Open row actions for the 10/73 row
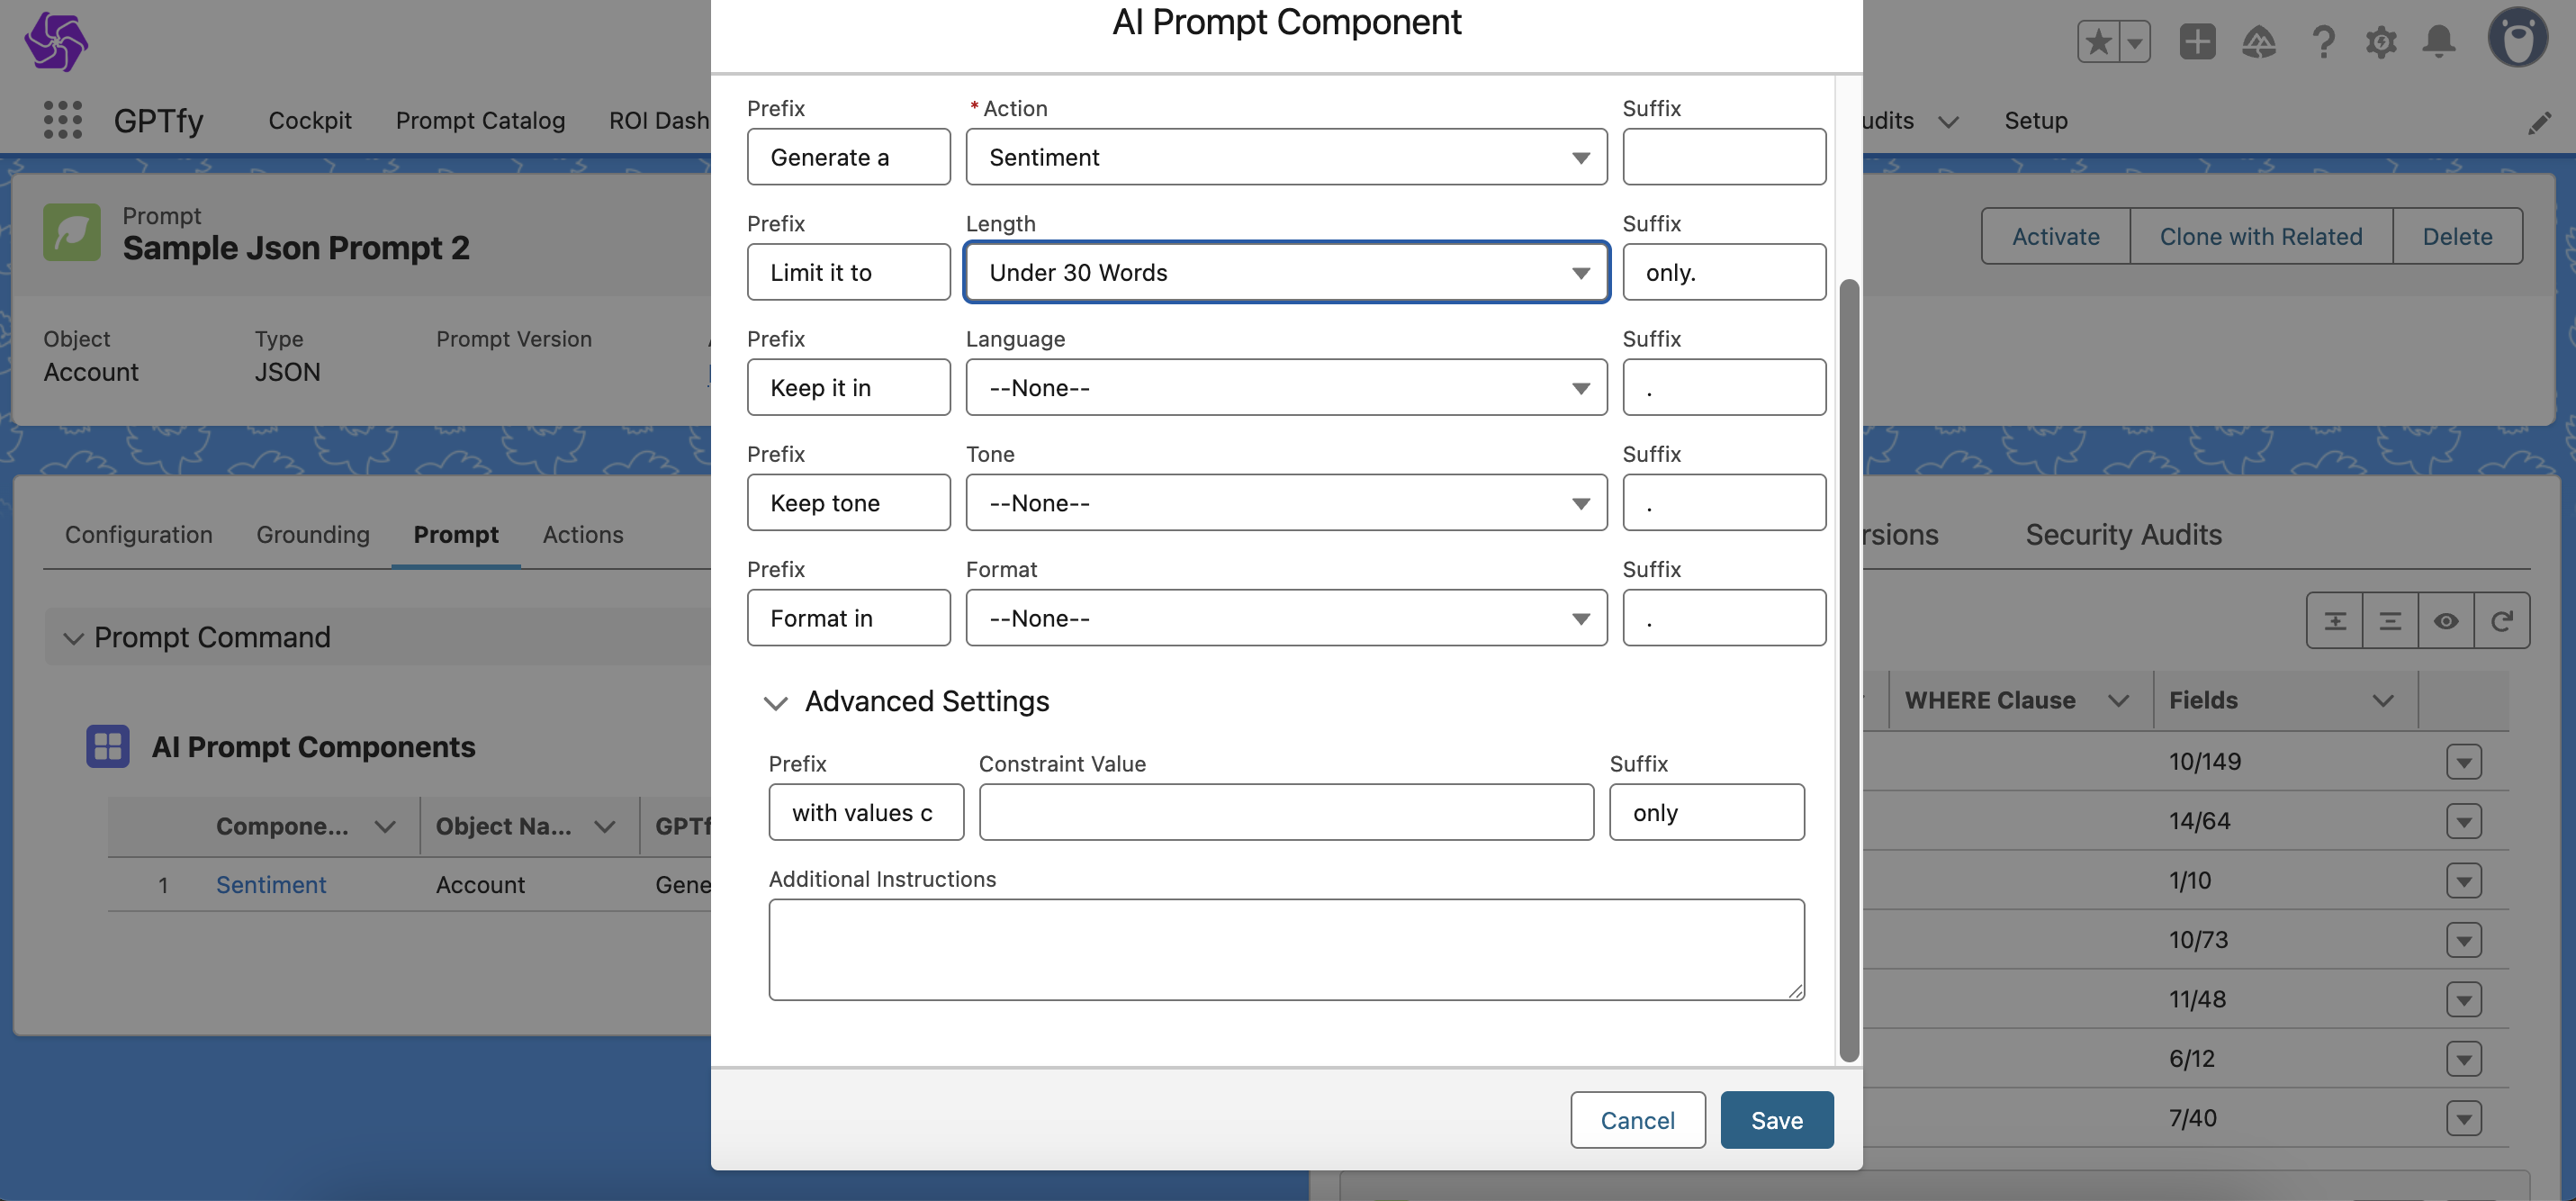 click(2464, 940)
